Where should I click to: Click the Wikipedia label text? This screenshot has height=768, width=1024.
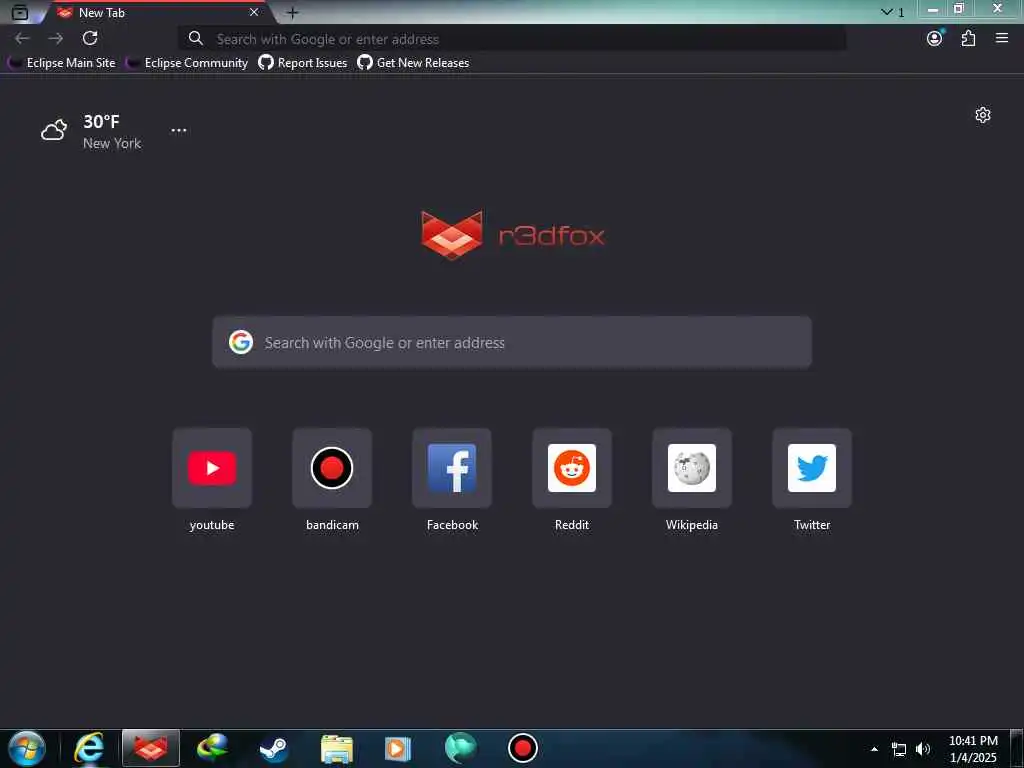pos(692,525)
